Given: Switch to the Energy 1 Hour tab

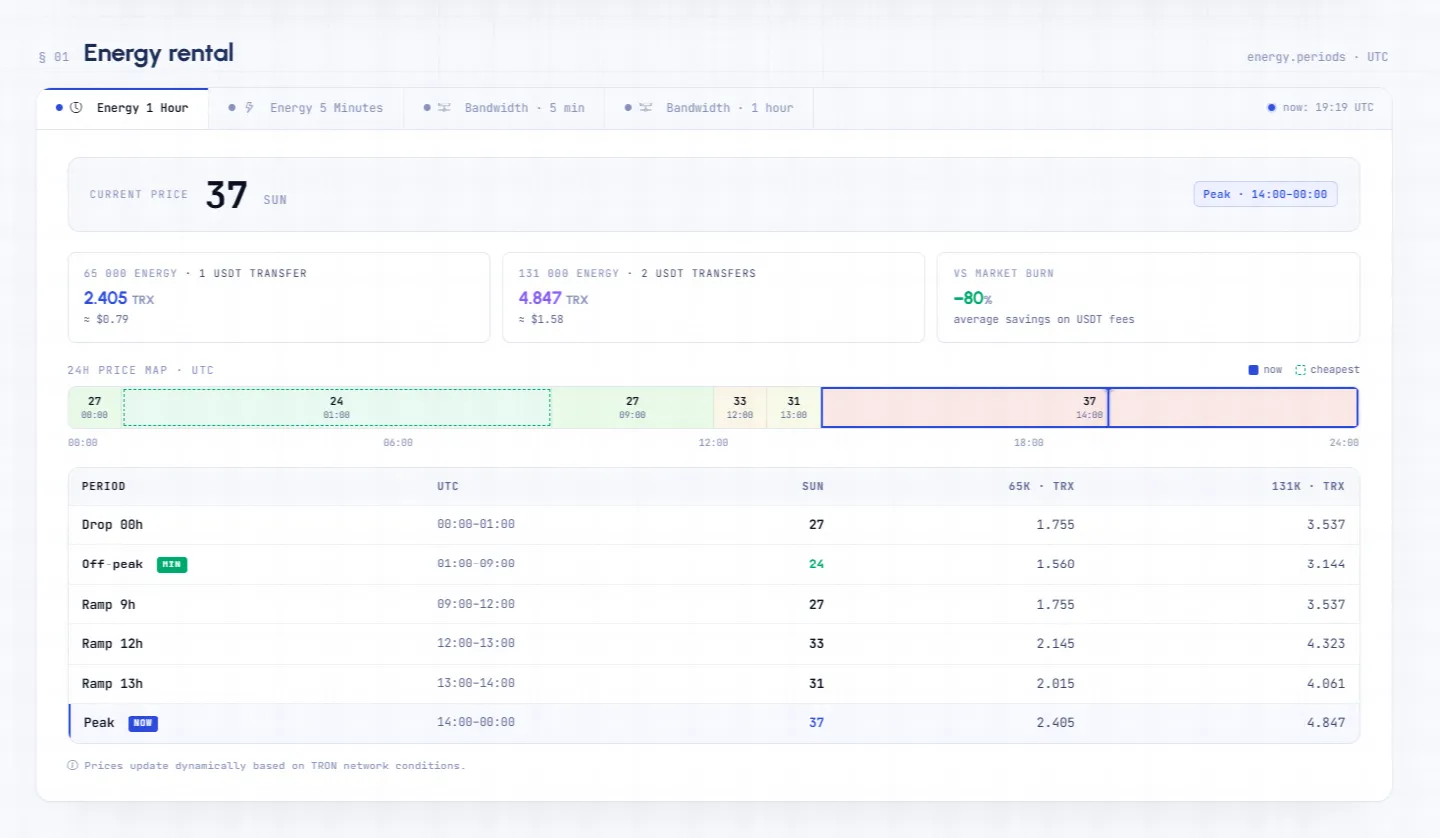Looking at the screenshot, I should pos(122,108).
